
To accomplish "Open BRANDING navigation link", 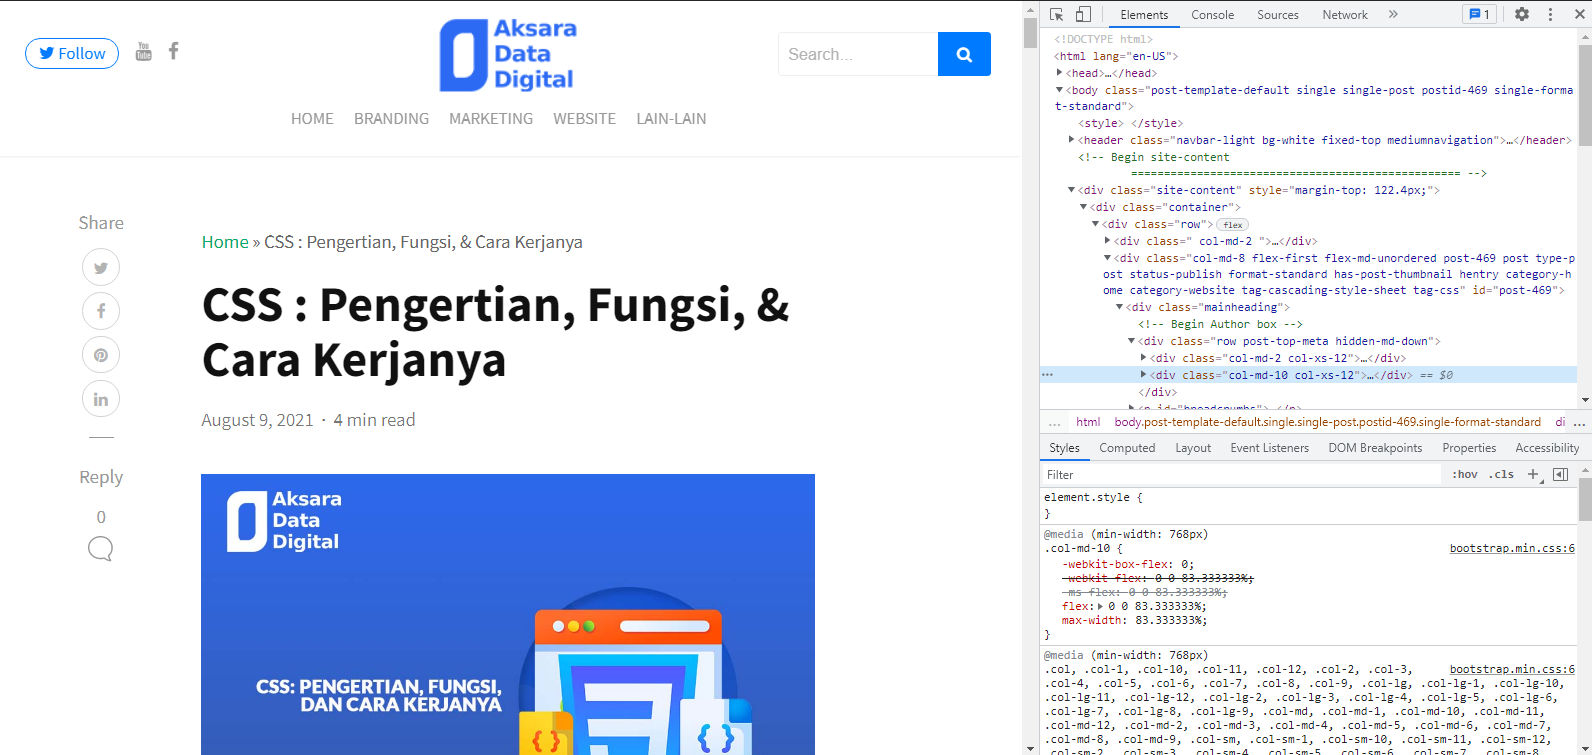I will pos(391,118).
